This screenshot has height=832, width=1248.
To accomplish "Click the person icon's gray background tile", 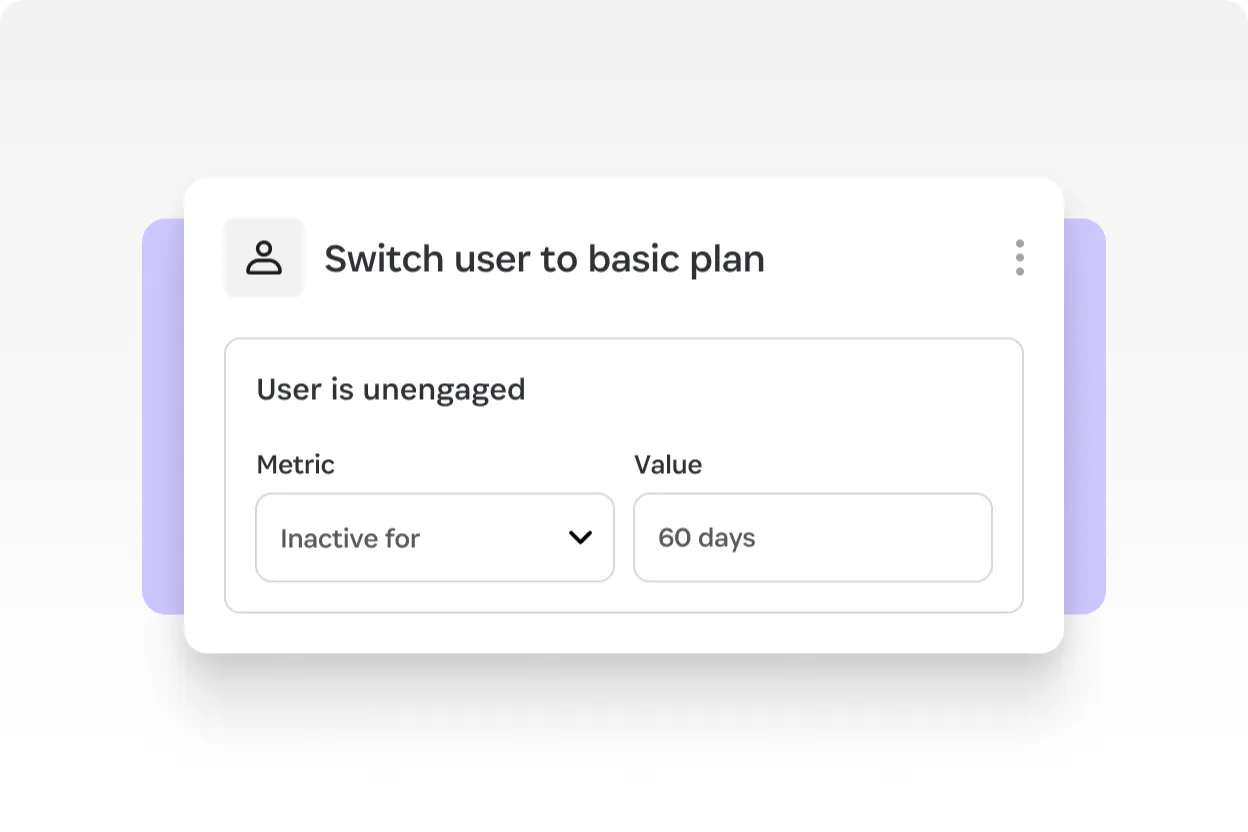I will tap(263, 257).
